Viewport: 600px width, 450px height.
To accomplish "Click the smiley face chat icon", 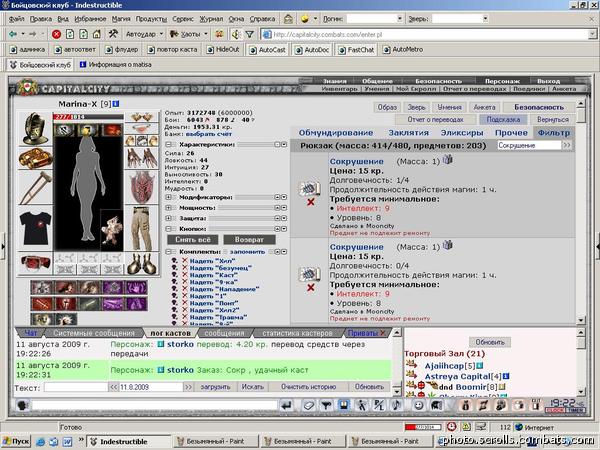I will tap(419, 405).
